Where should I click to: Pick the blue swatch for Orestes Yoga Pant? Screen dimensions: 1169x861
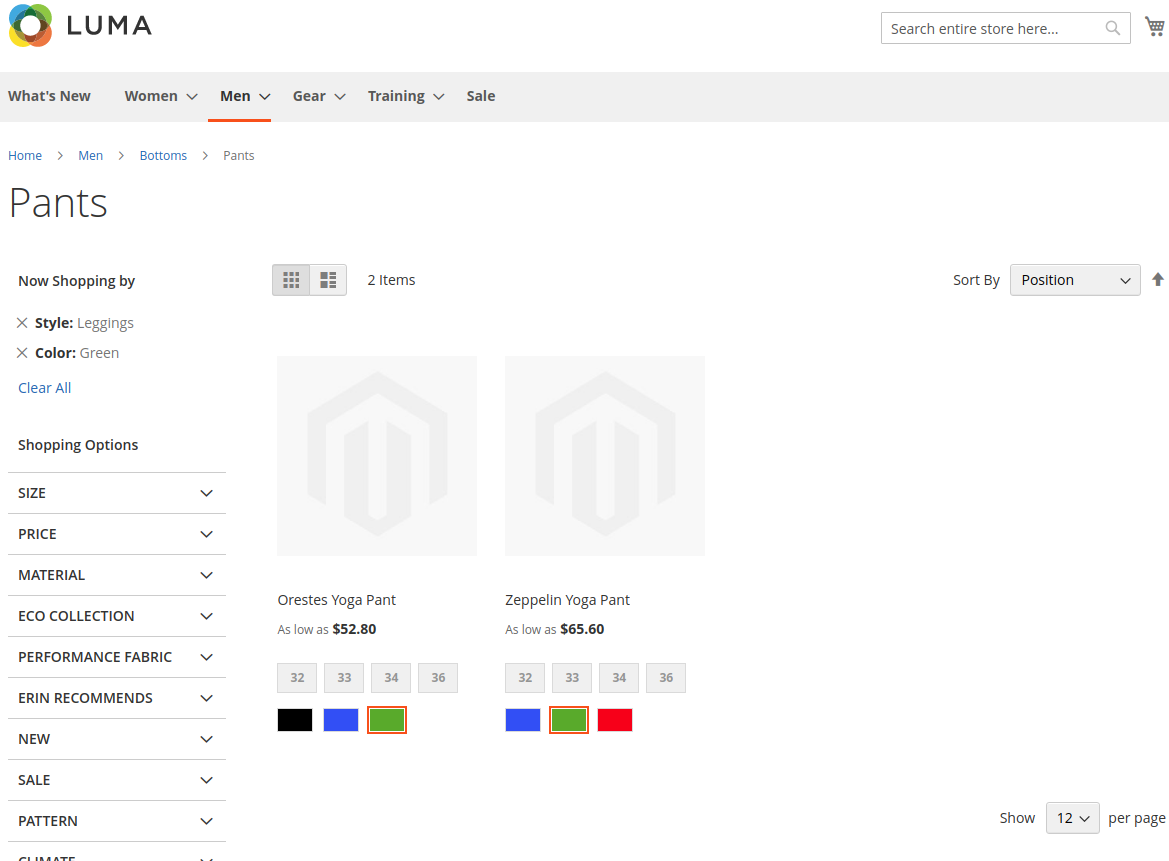[x=340, y=719]
